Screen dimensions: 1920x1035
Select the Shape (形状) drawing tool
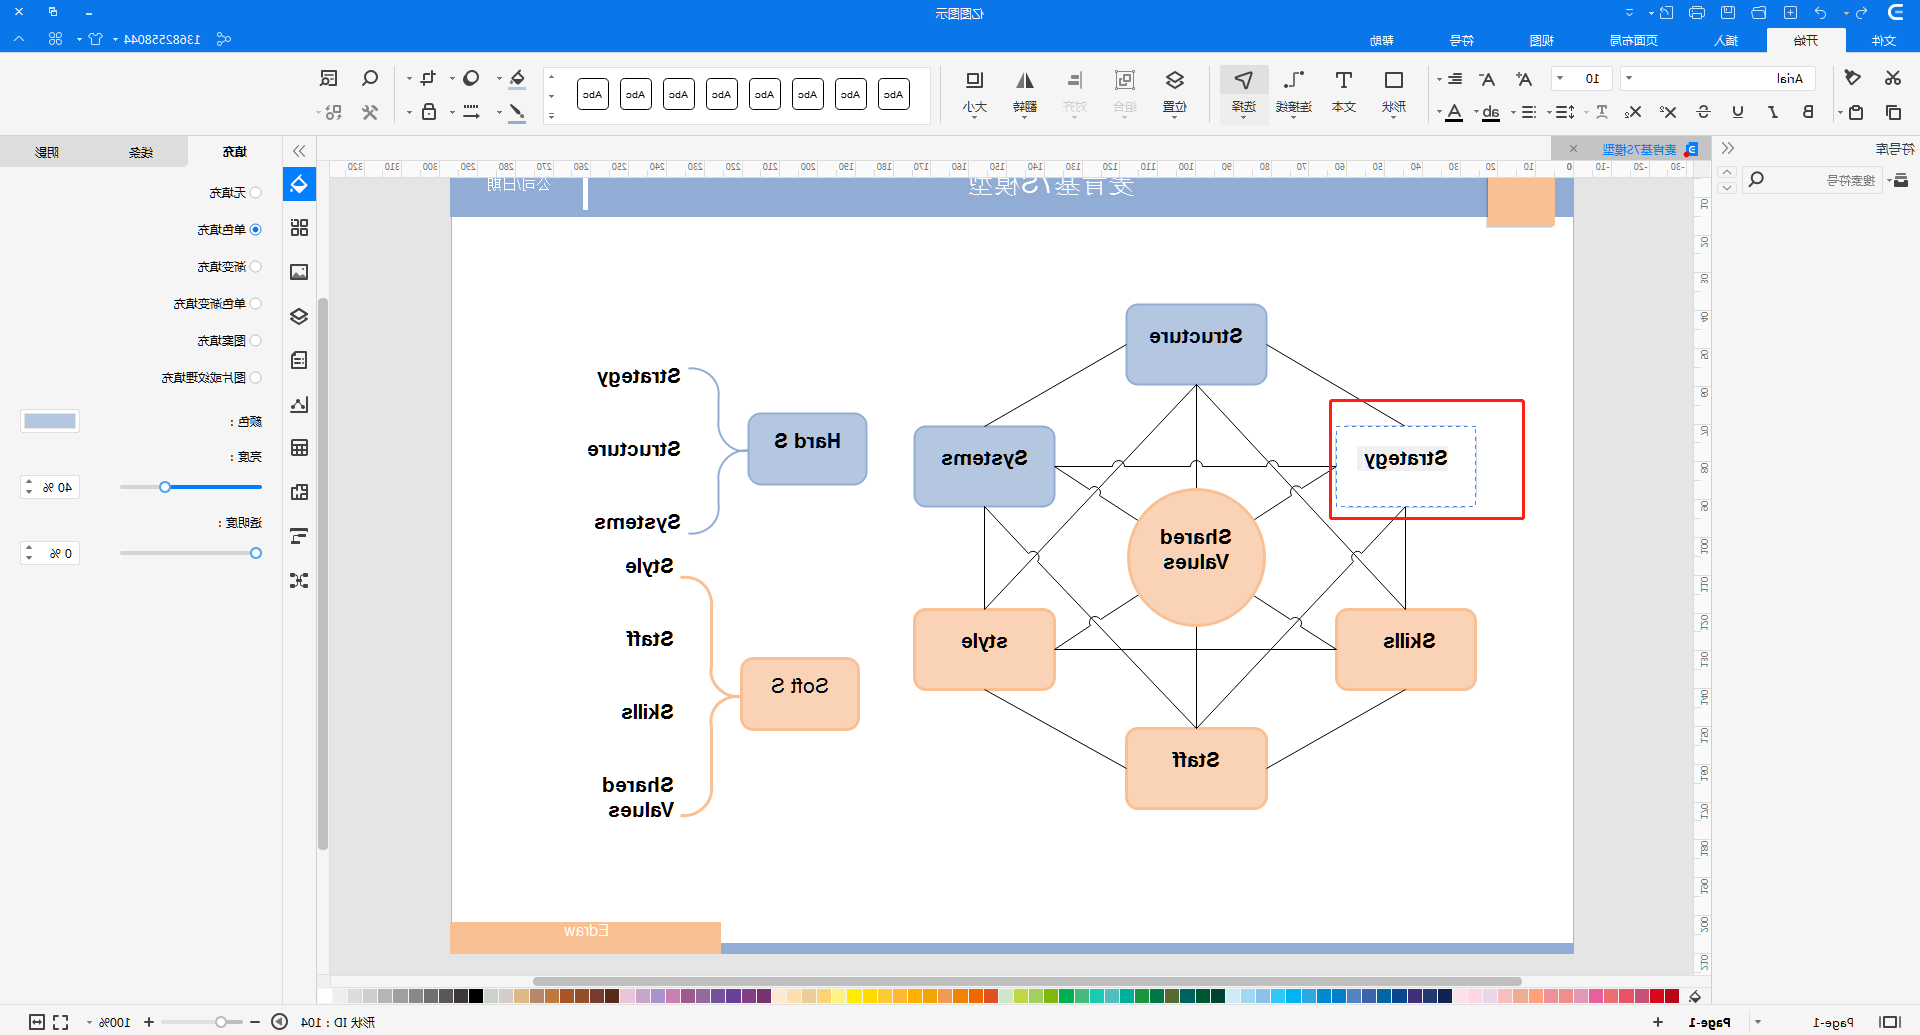coord(1394,92)
